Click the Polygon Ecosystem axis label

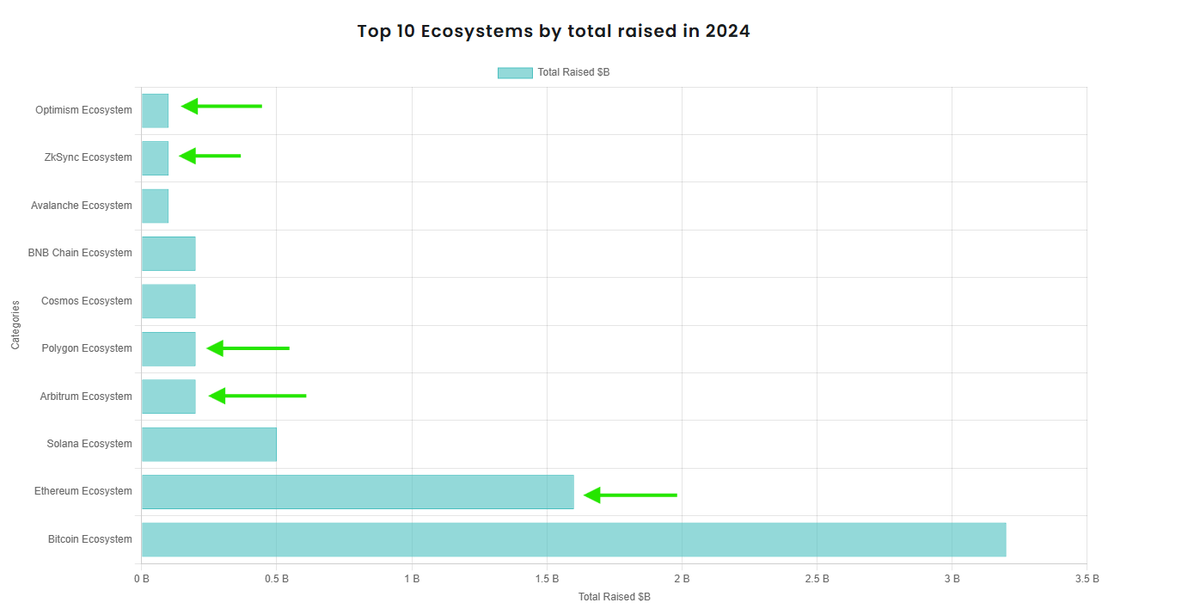coord(88,348)
